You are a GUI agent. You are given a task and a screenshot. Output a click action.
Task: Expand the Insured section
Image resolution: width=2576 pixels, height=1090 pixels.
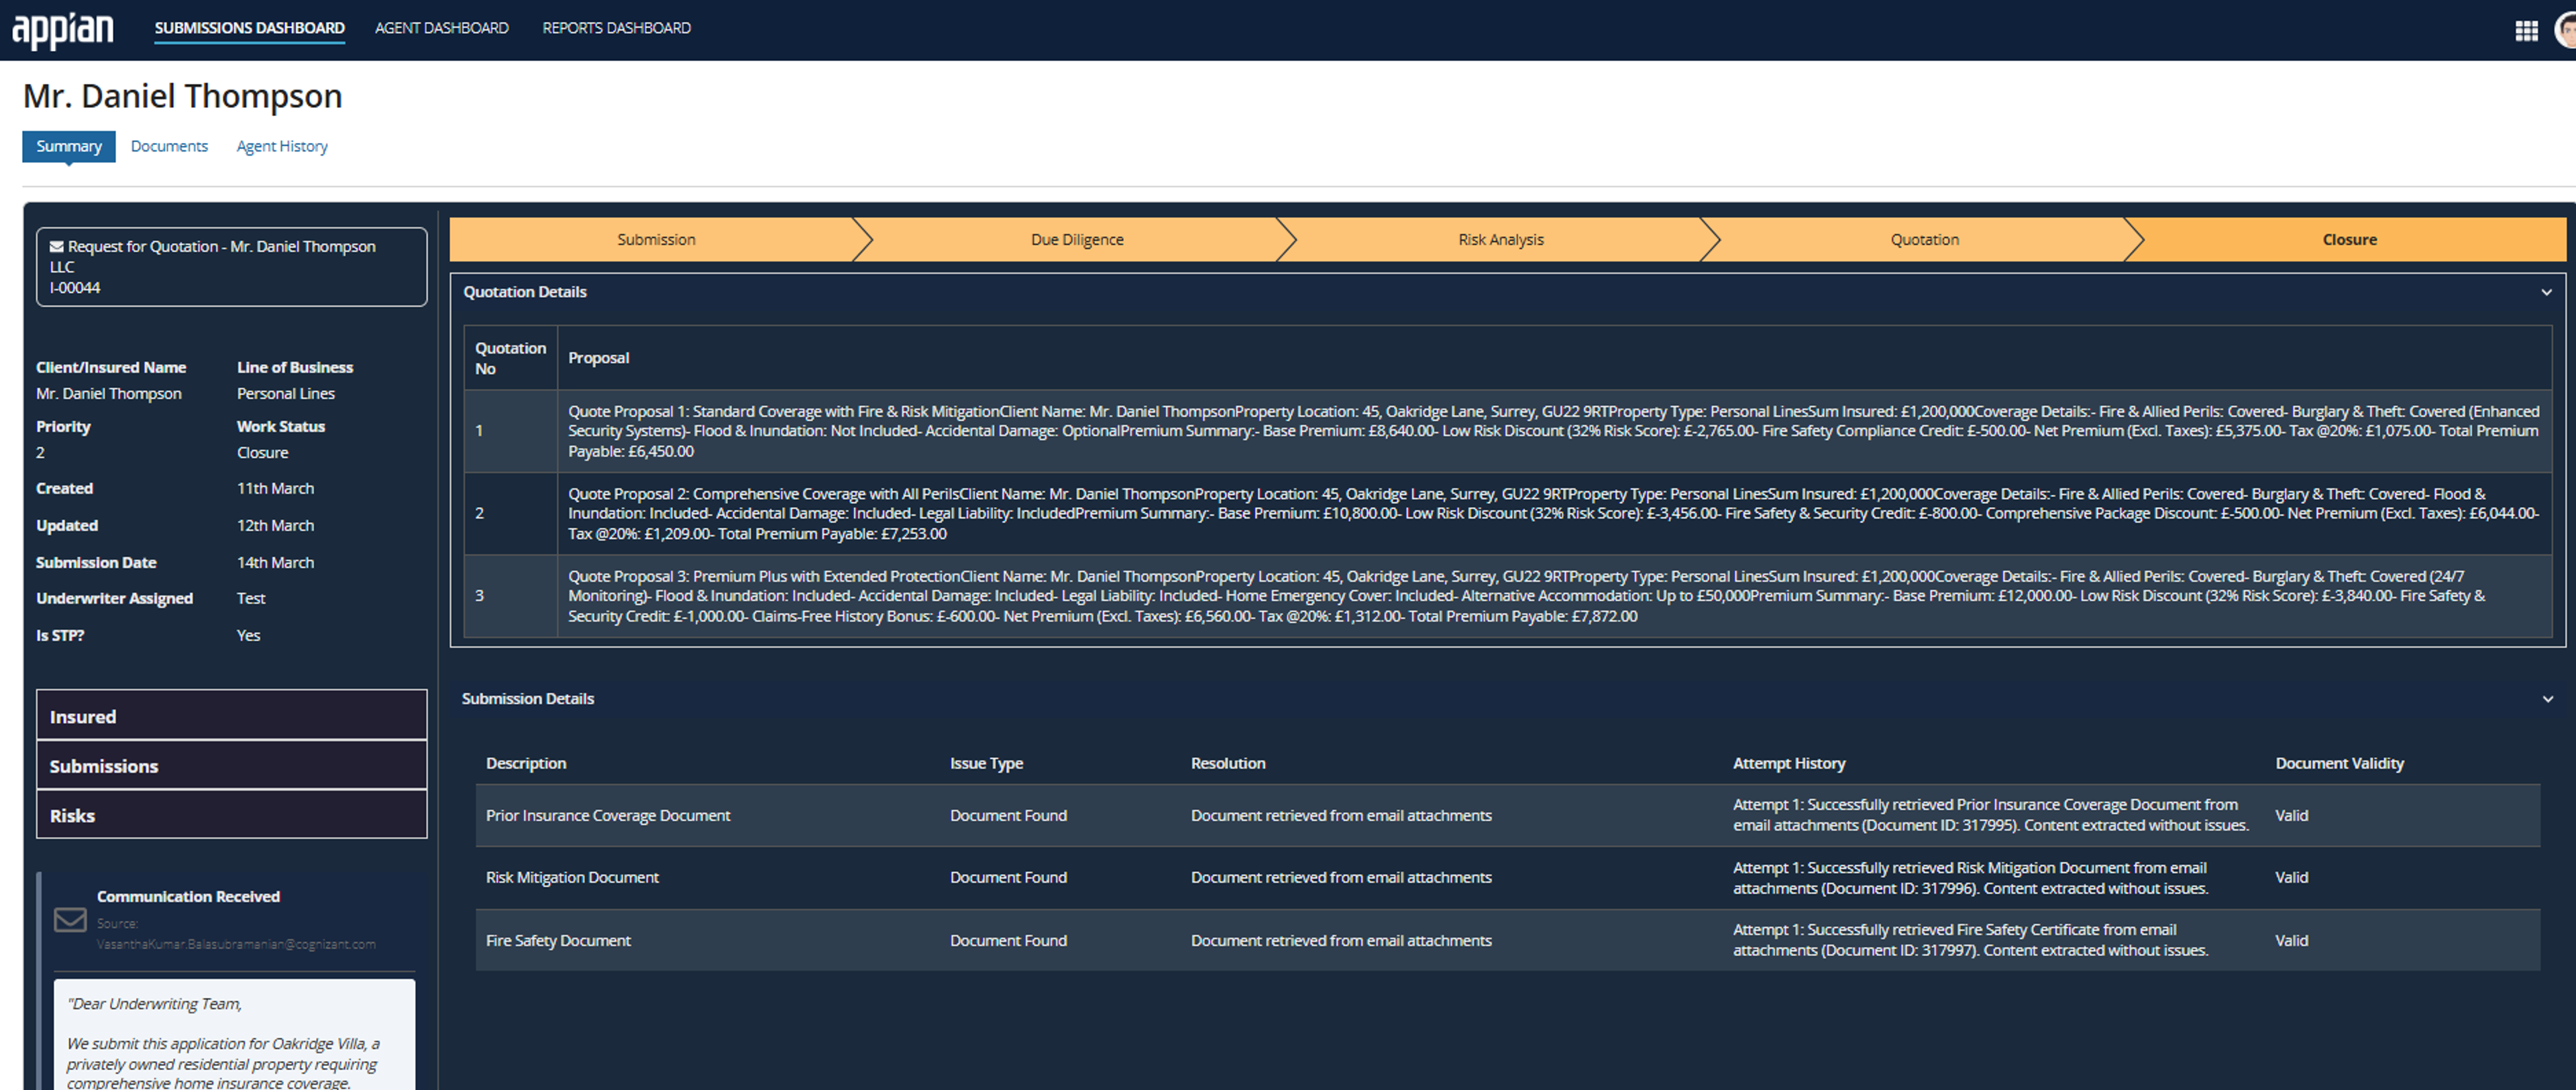232,716
